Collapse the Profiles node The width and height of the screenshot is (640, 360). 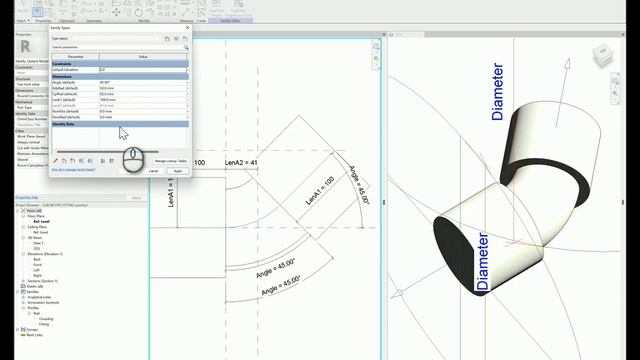(24, 308)
